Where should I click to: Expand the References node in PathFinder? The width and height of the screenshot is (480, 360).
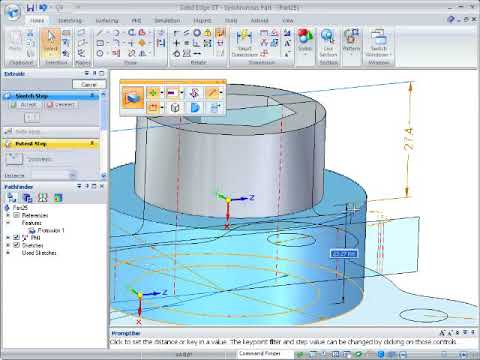[8, 215]
